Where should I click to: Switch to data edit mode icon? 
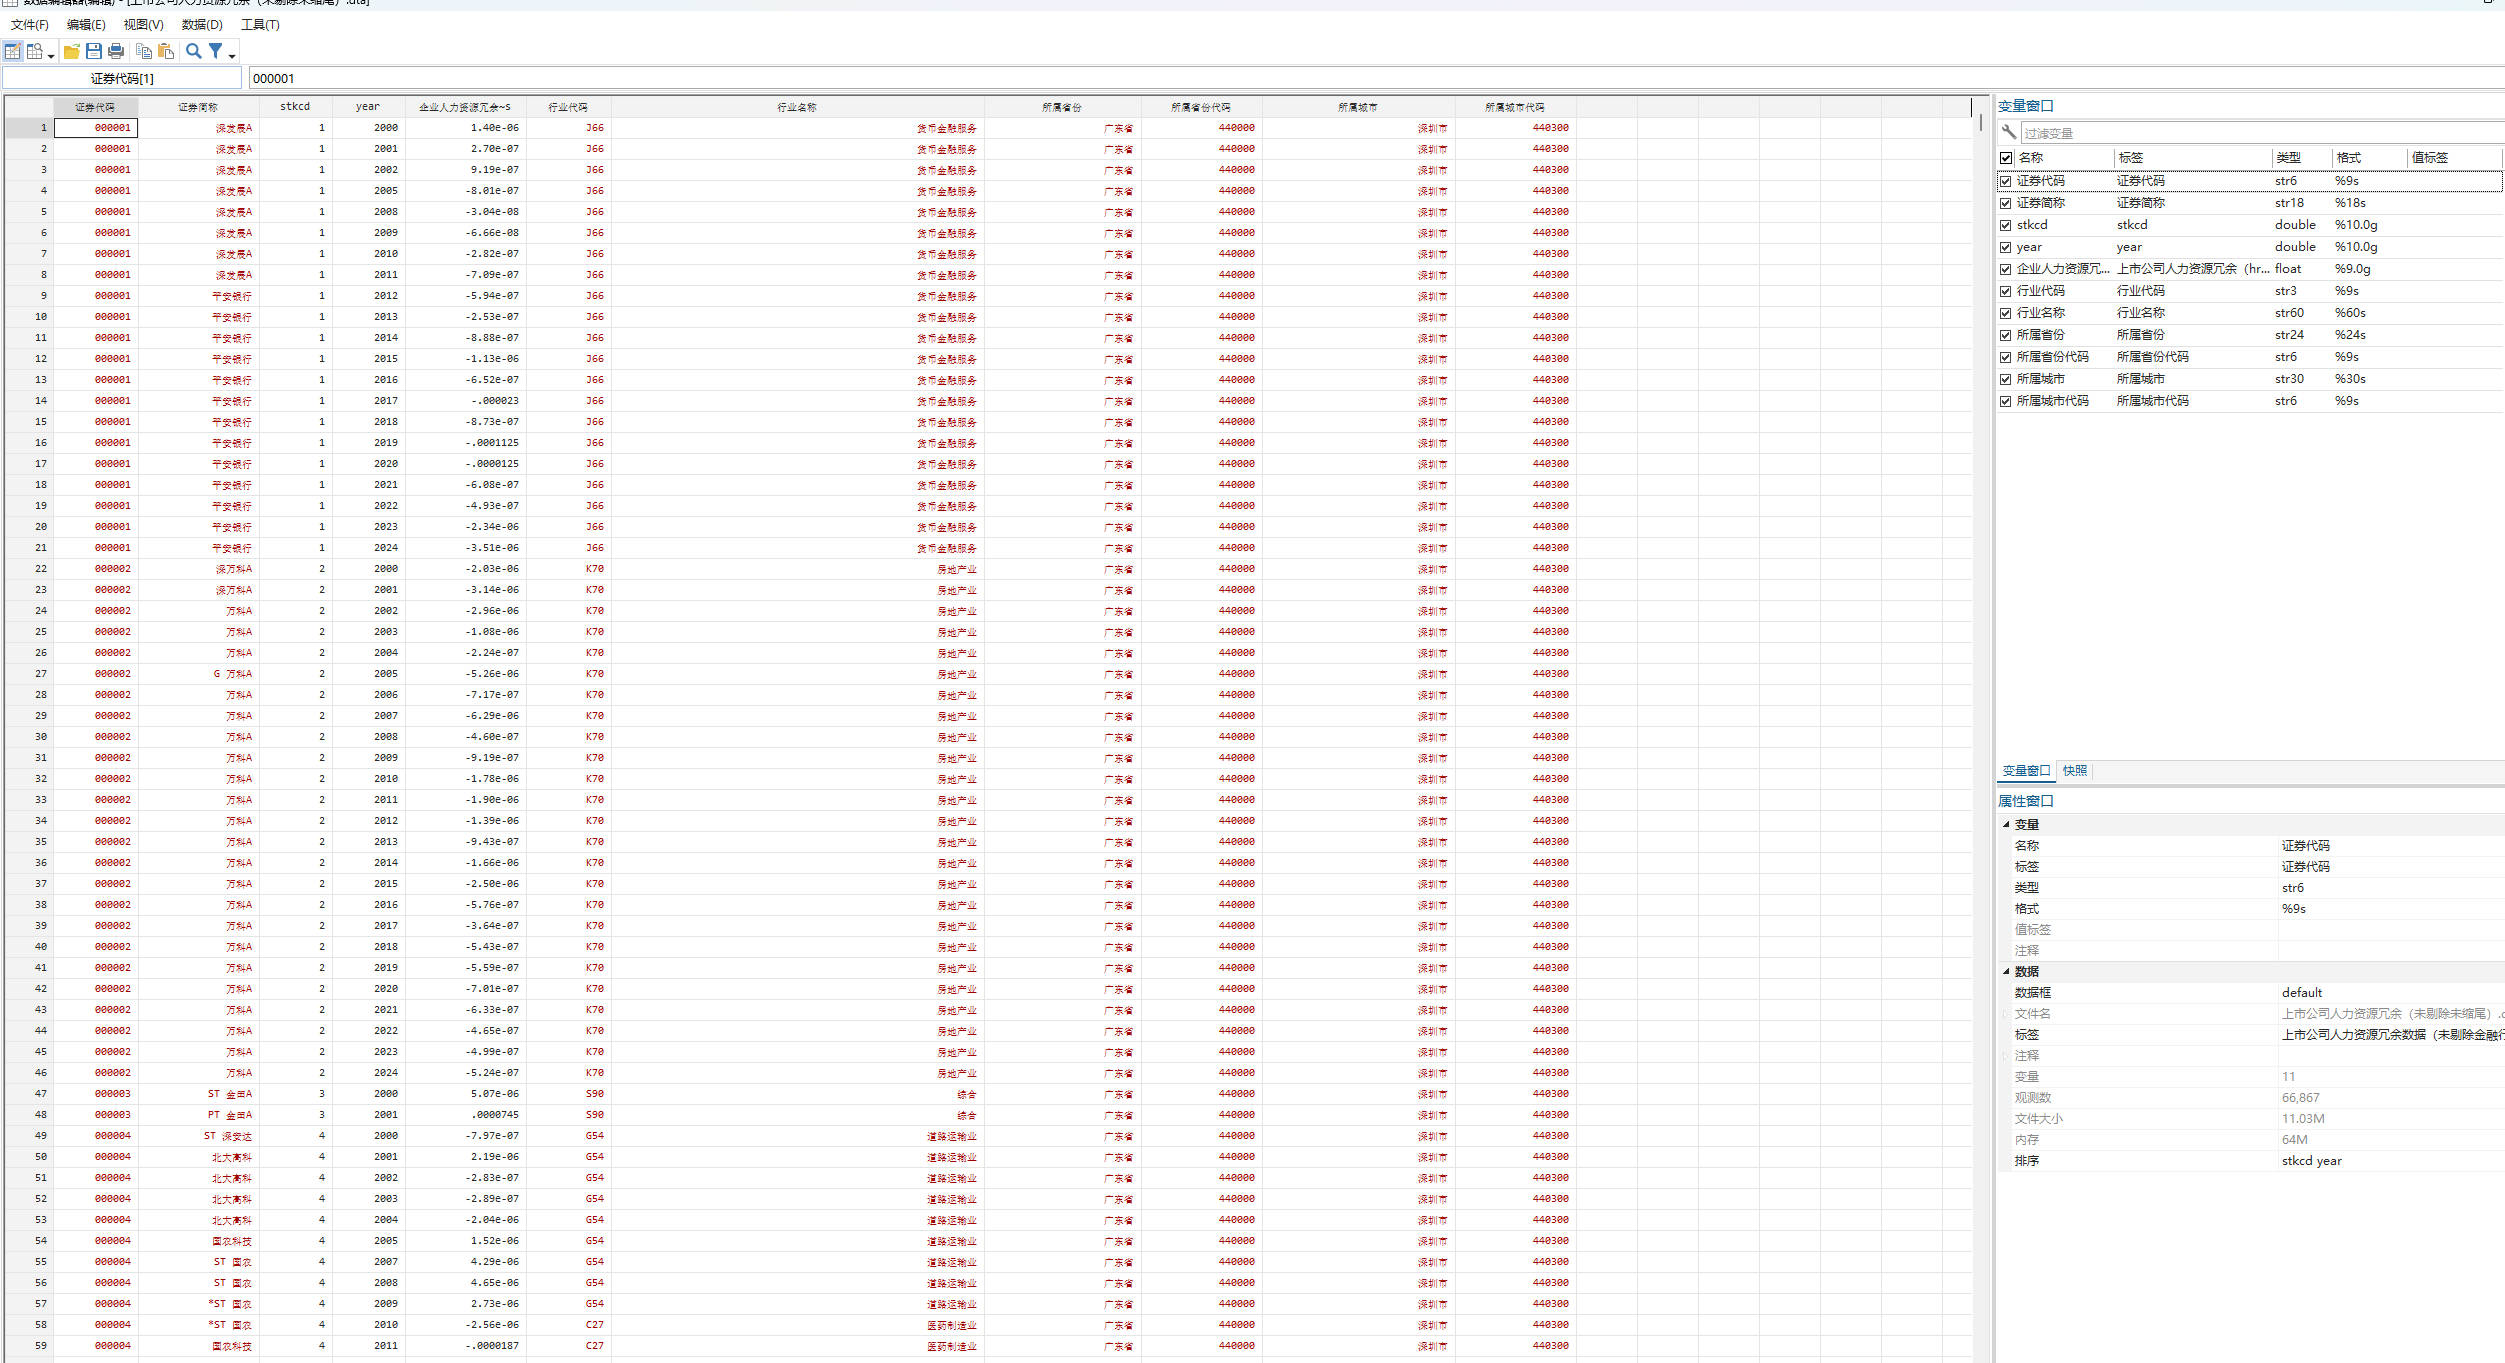tap(13, 51)
